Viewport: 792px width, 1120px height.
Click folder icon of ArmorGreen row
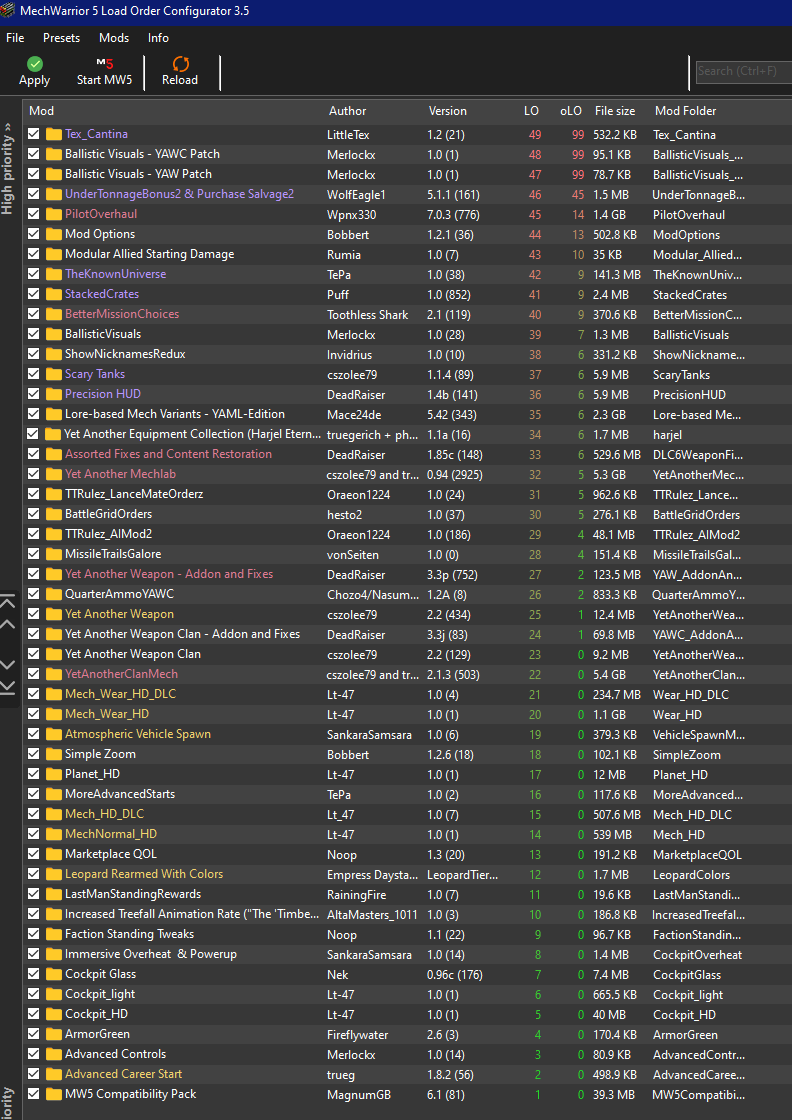pos(54,1034)
